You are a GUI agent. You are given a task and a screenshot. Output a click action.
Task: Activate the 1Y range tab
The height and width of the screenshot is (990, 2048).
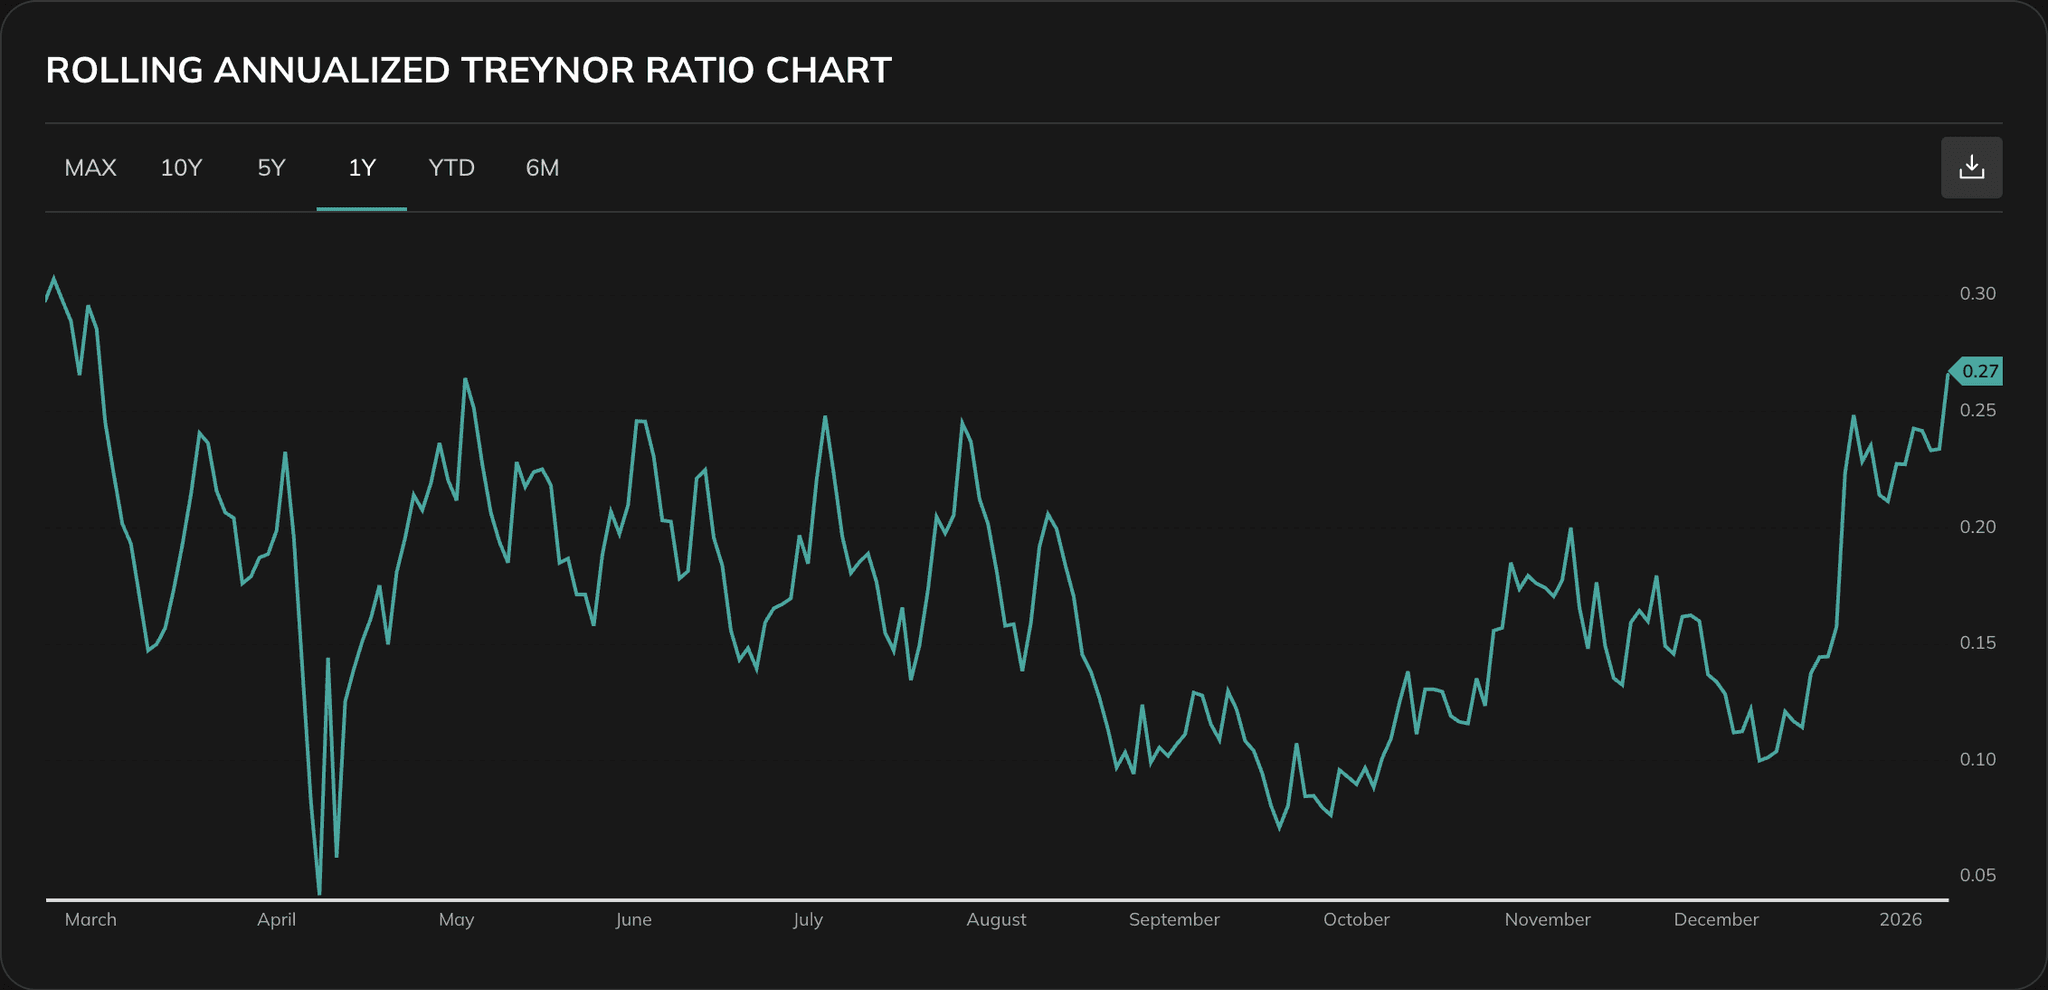[361, 168]
